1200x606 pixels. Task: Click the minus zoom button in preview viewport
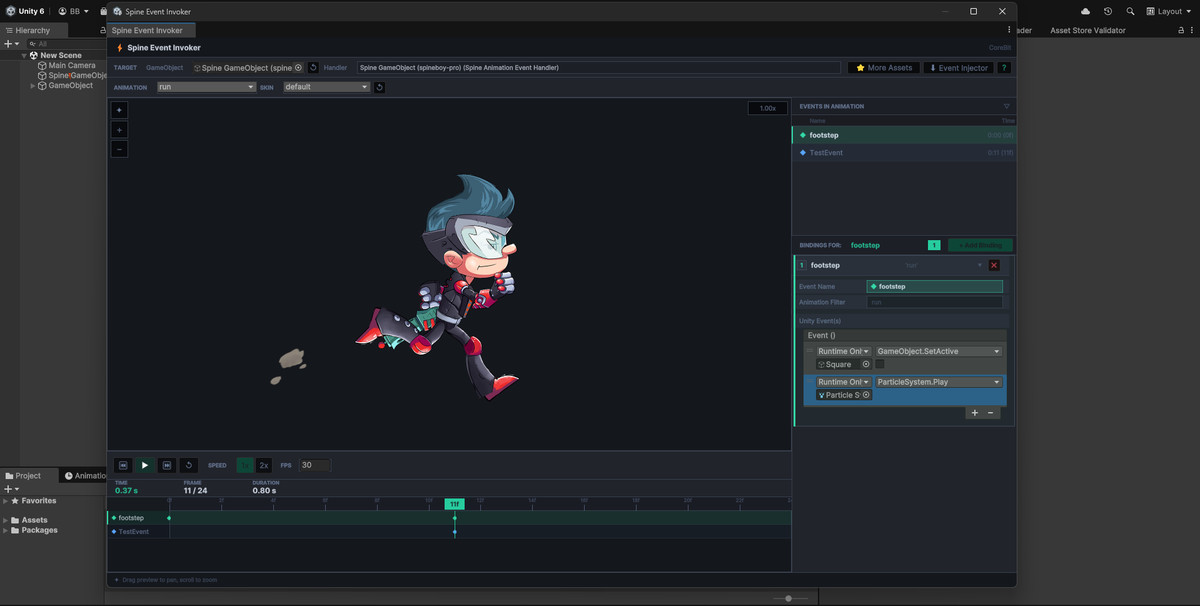[119, 149]
